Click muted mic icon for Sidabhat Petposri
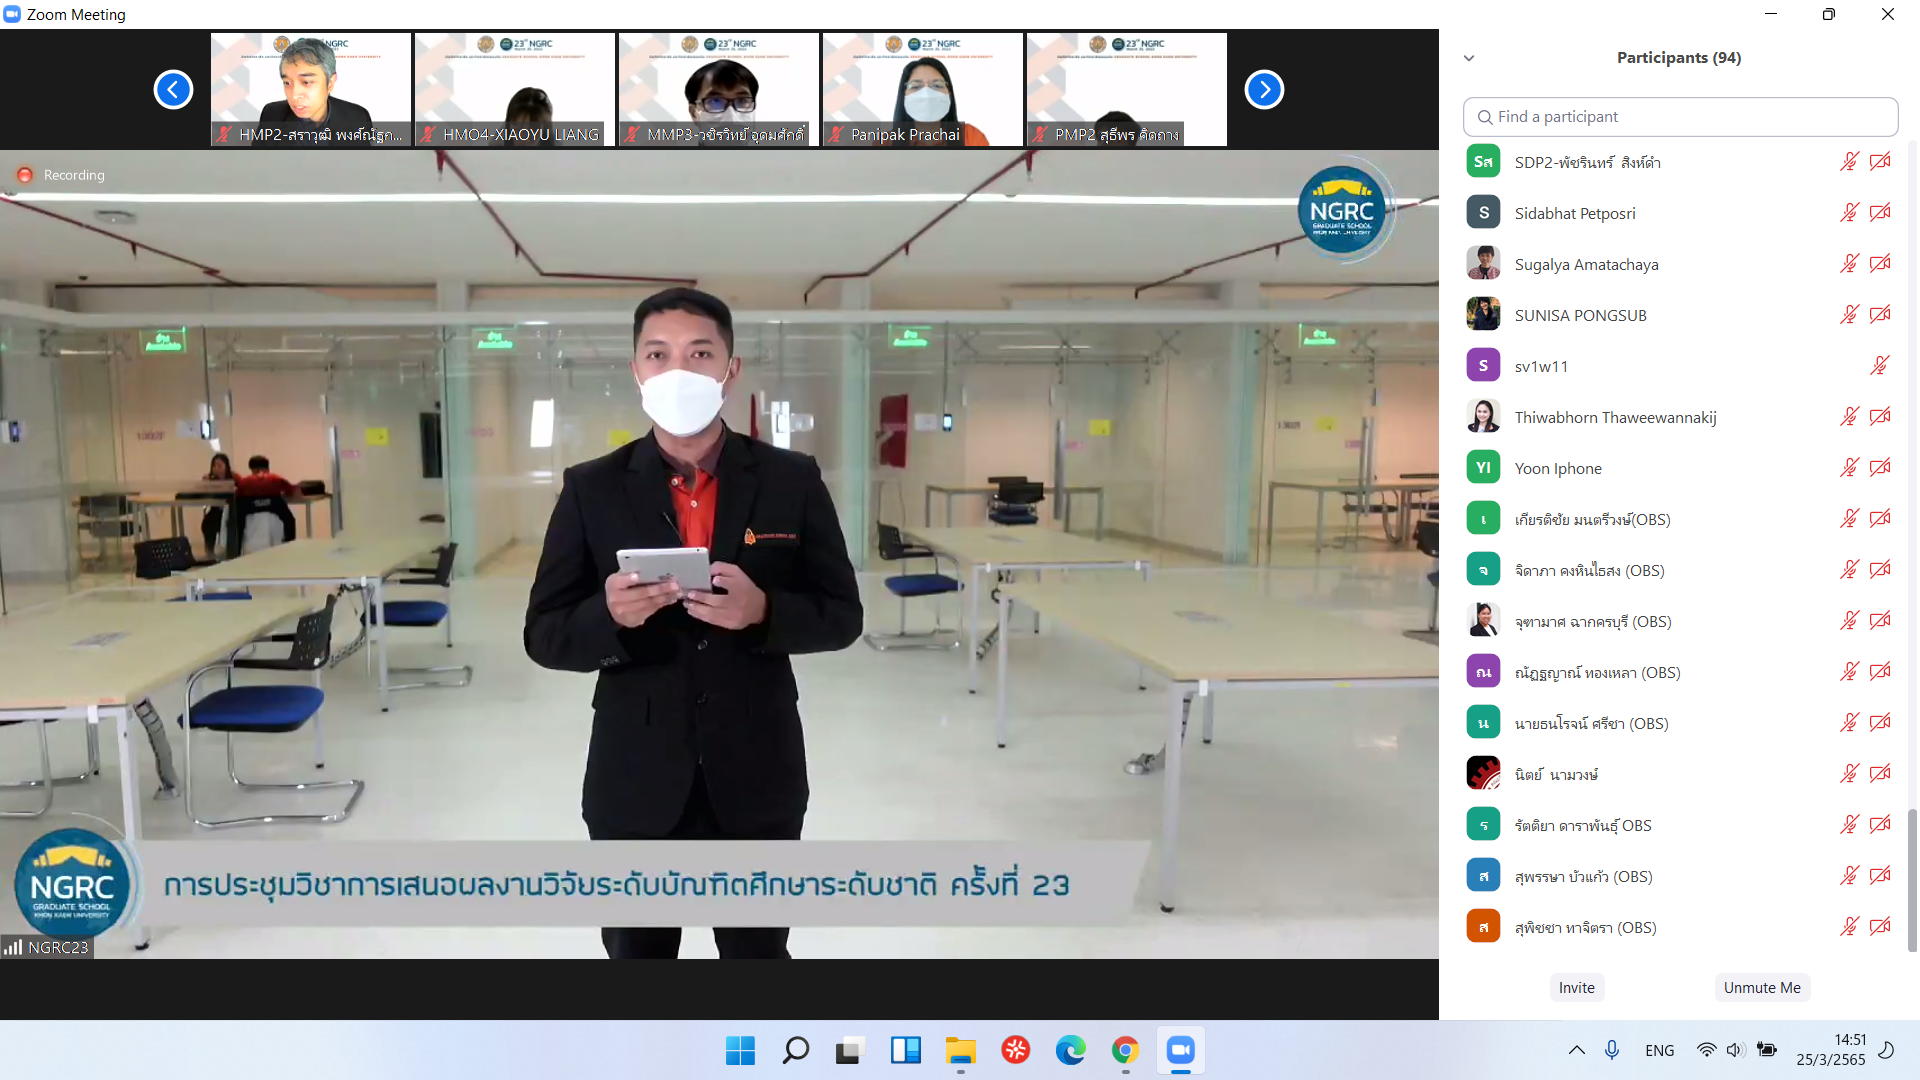Viewport: 1920px width, 1080px height. (1849, 213)
